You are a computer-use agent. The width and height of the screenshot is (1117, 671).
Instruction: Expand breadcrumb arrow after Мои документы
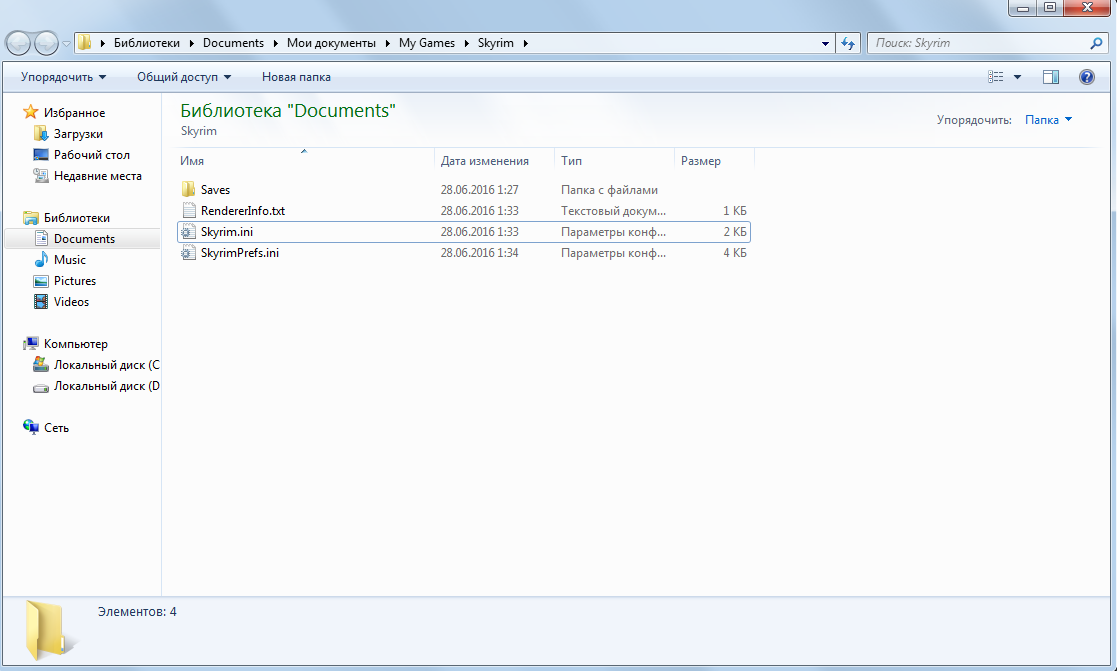(388, 43)
